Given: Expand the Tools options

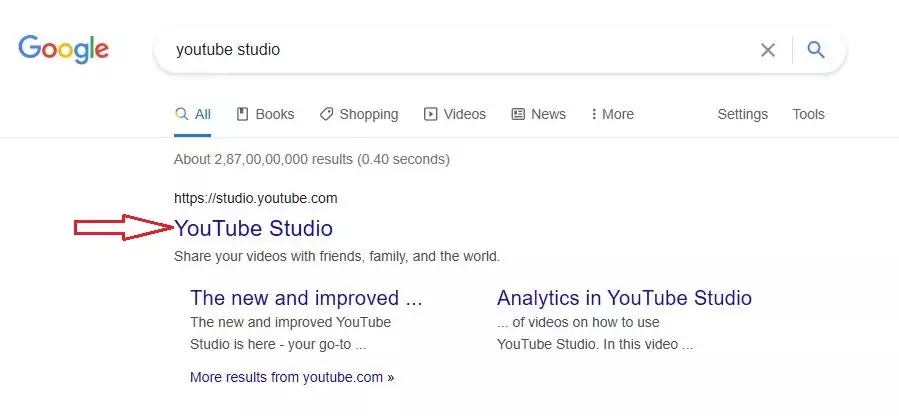Looking at the screenshot, I should click(x=808, y=114).
